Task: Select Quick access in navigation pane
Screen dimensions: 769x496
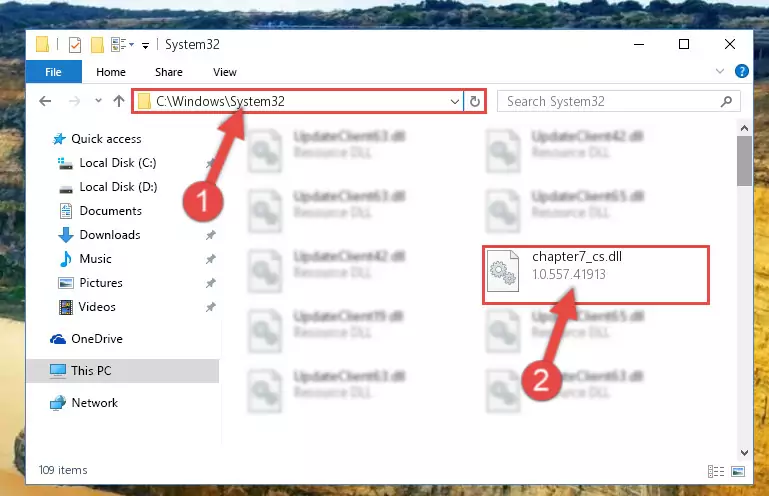Action: 106,139
